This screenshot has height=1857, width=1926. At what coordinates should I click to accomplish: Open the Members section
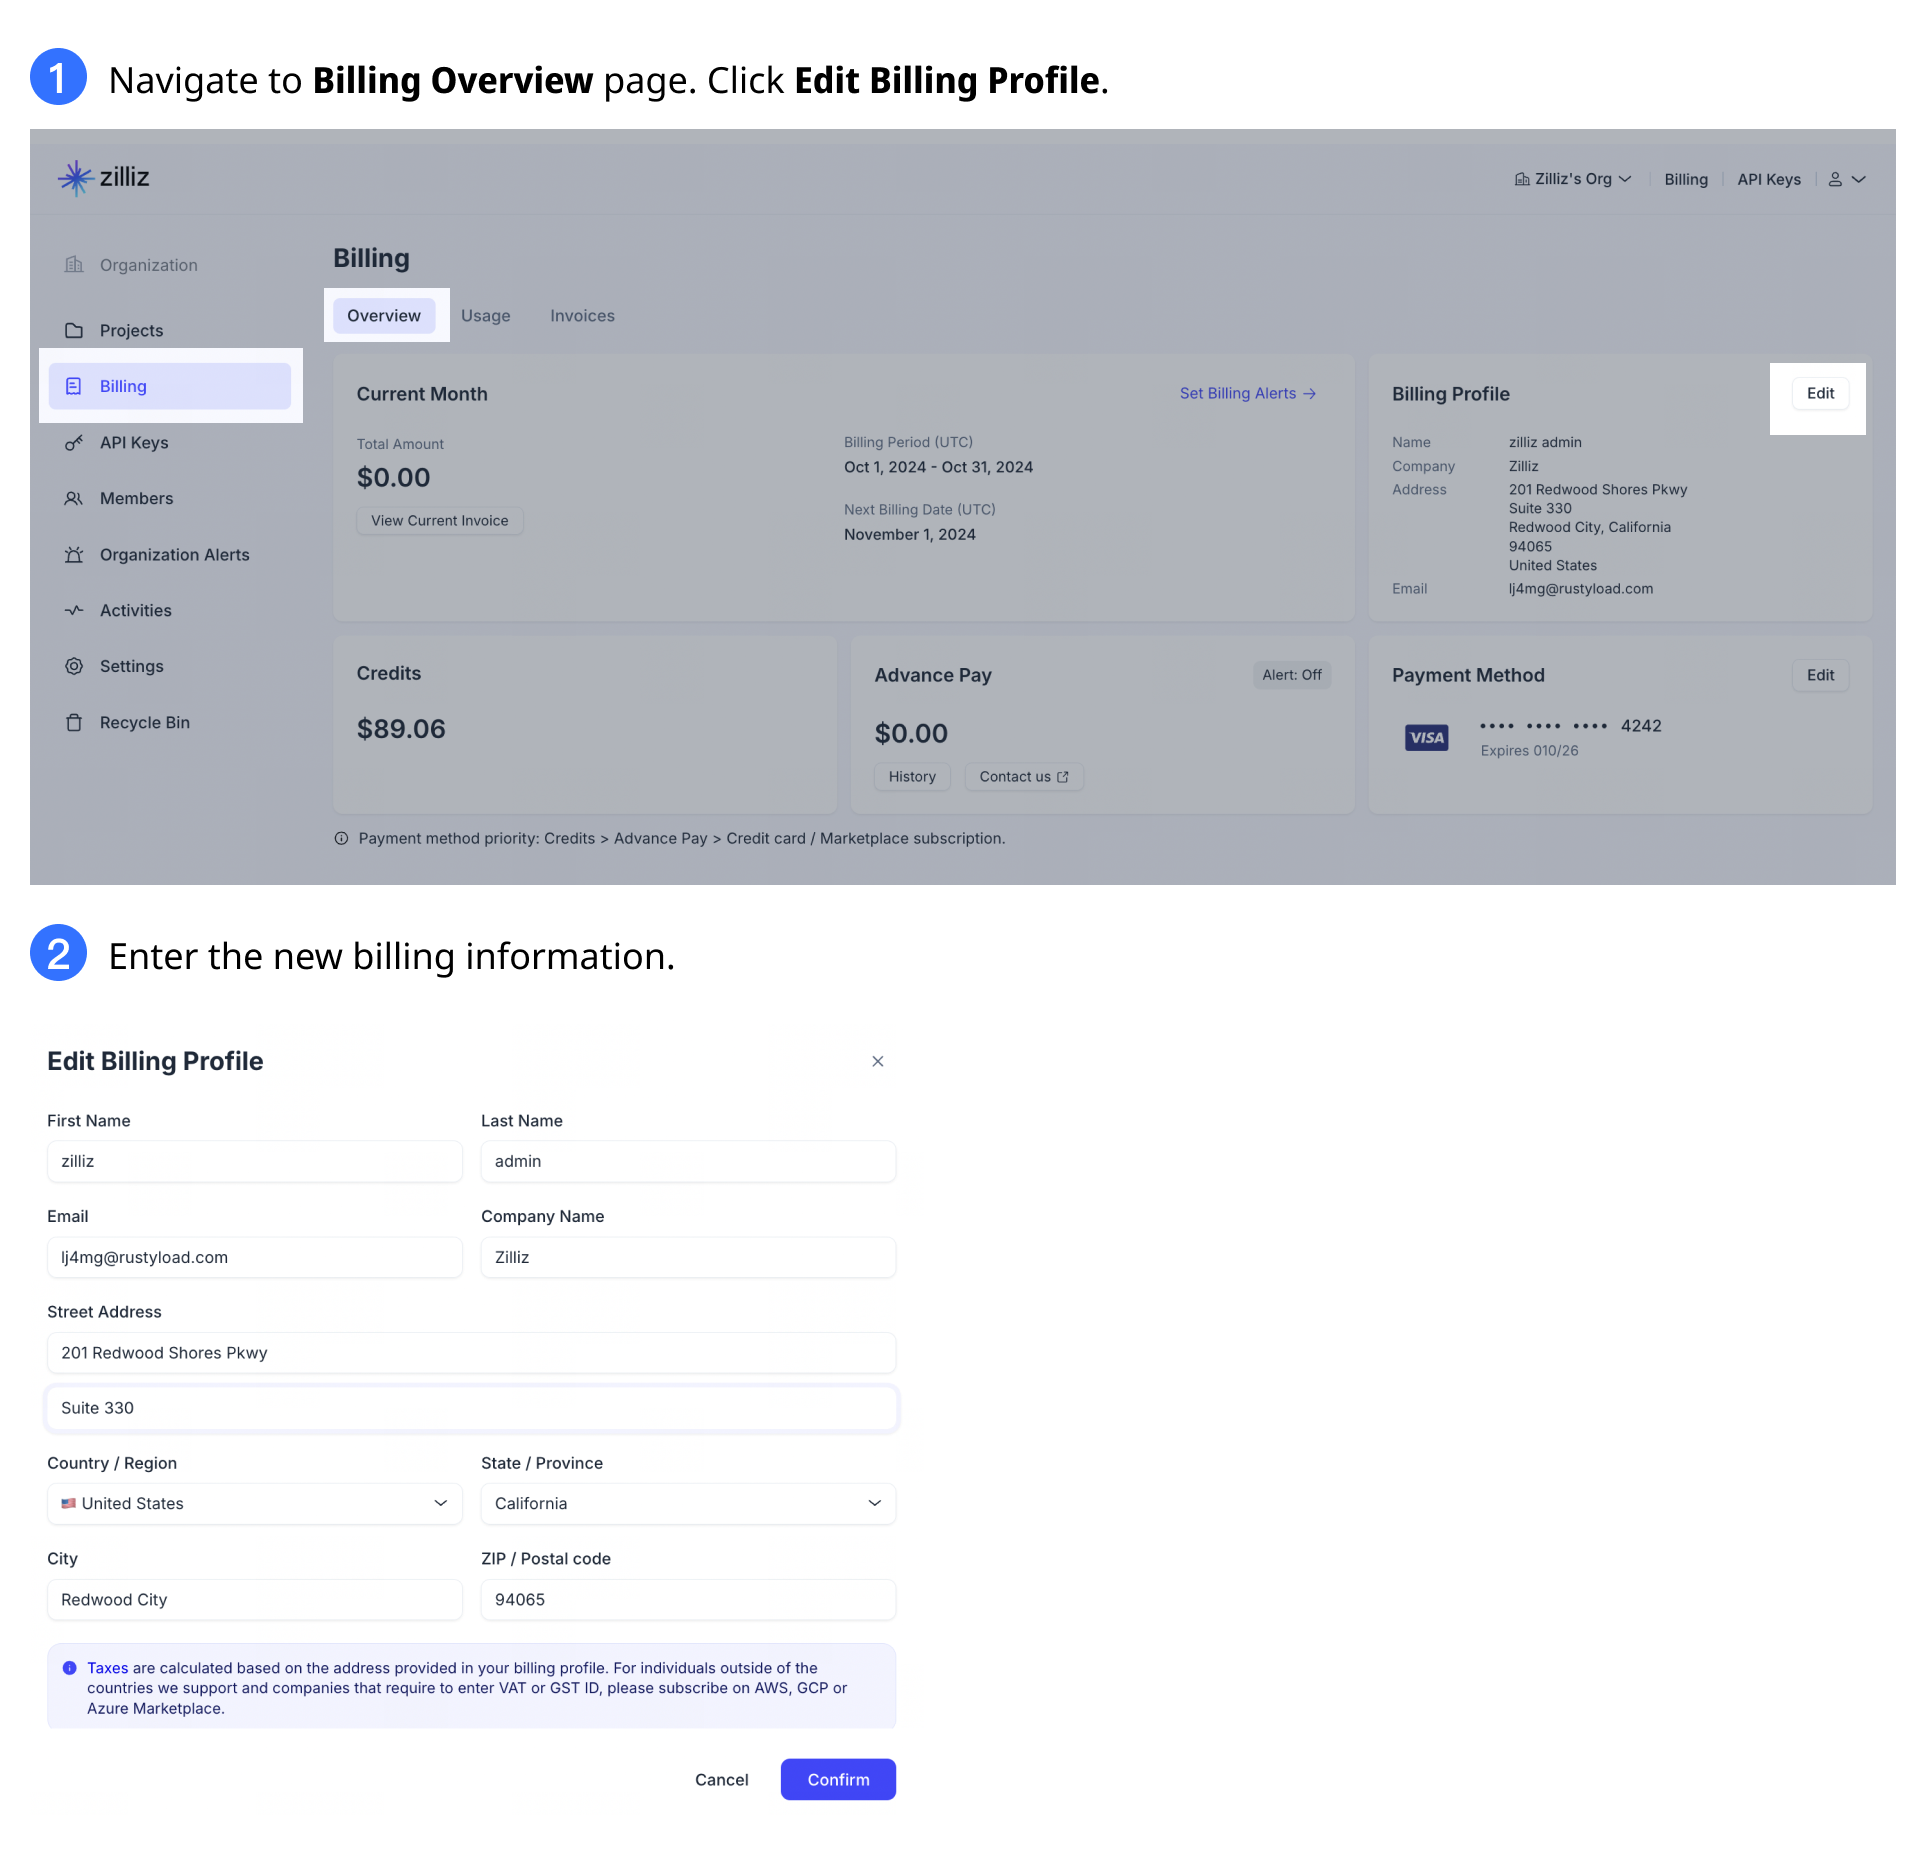pos(135,498)
